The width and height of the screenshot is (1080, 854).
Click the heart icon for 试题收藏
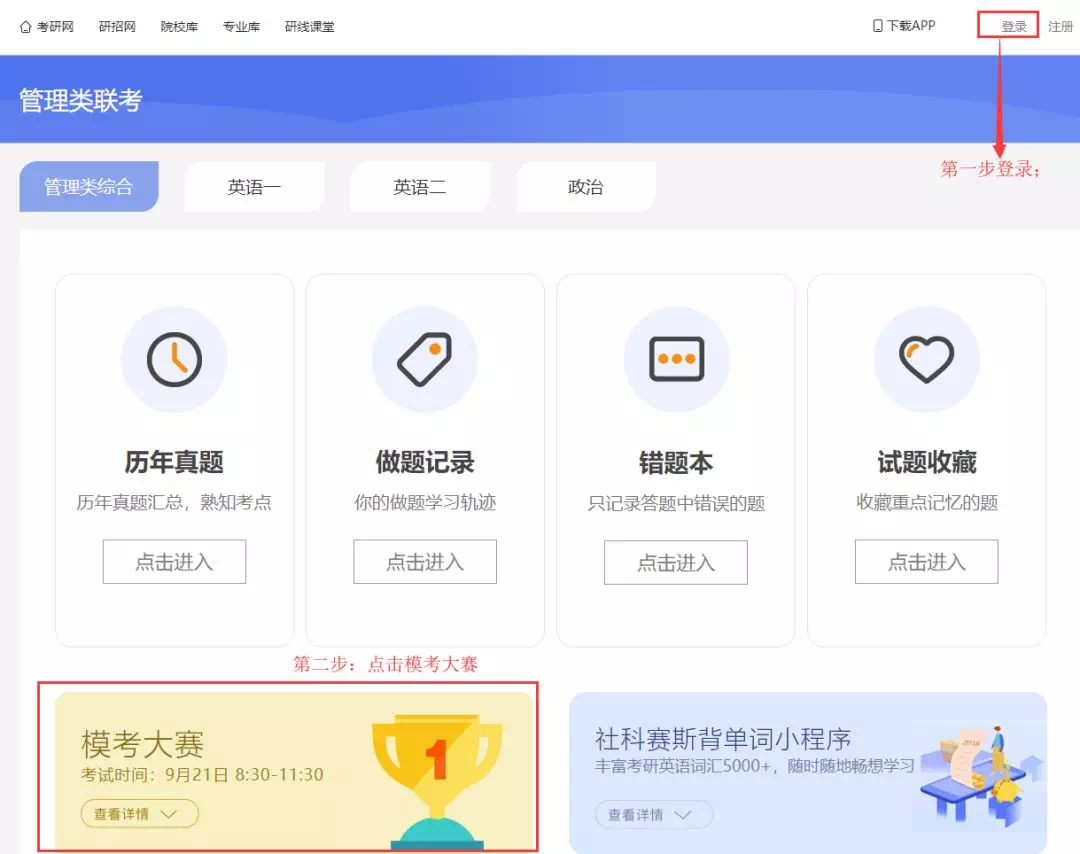click(926, 359)
